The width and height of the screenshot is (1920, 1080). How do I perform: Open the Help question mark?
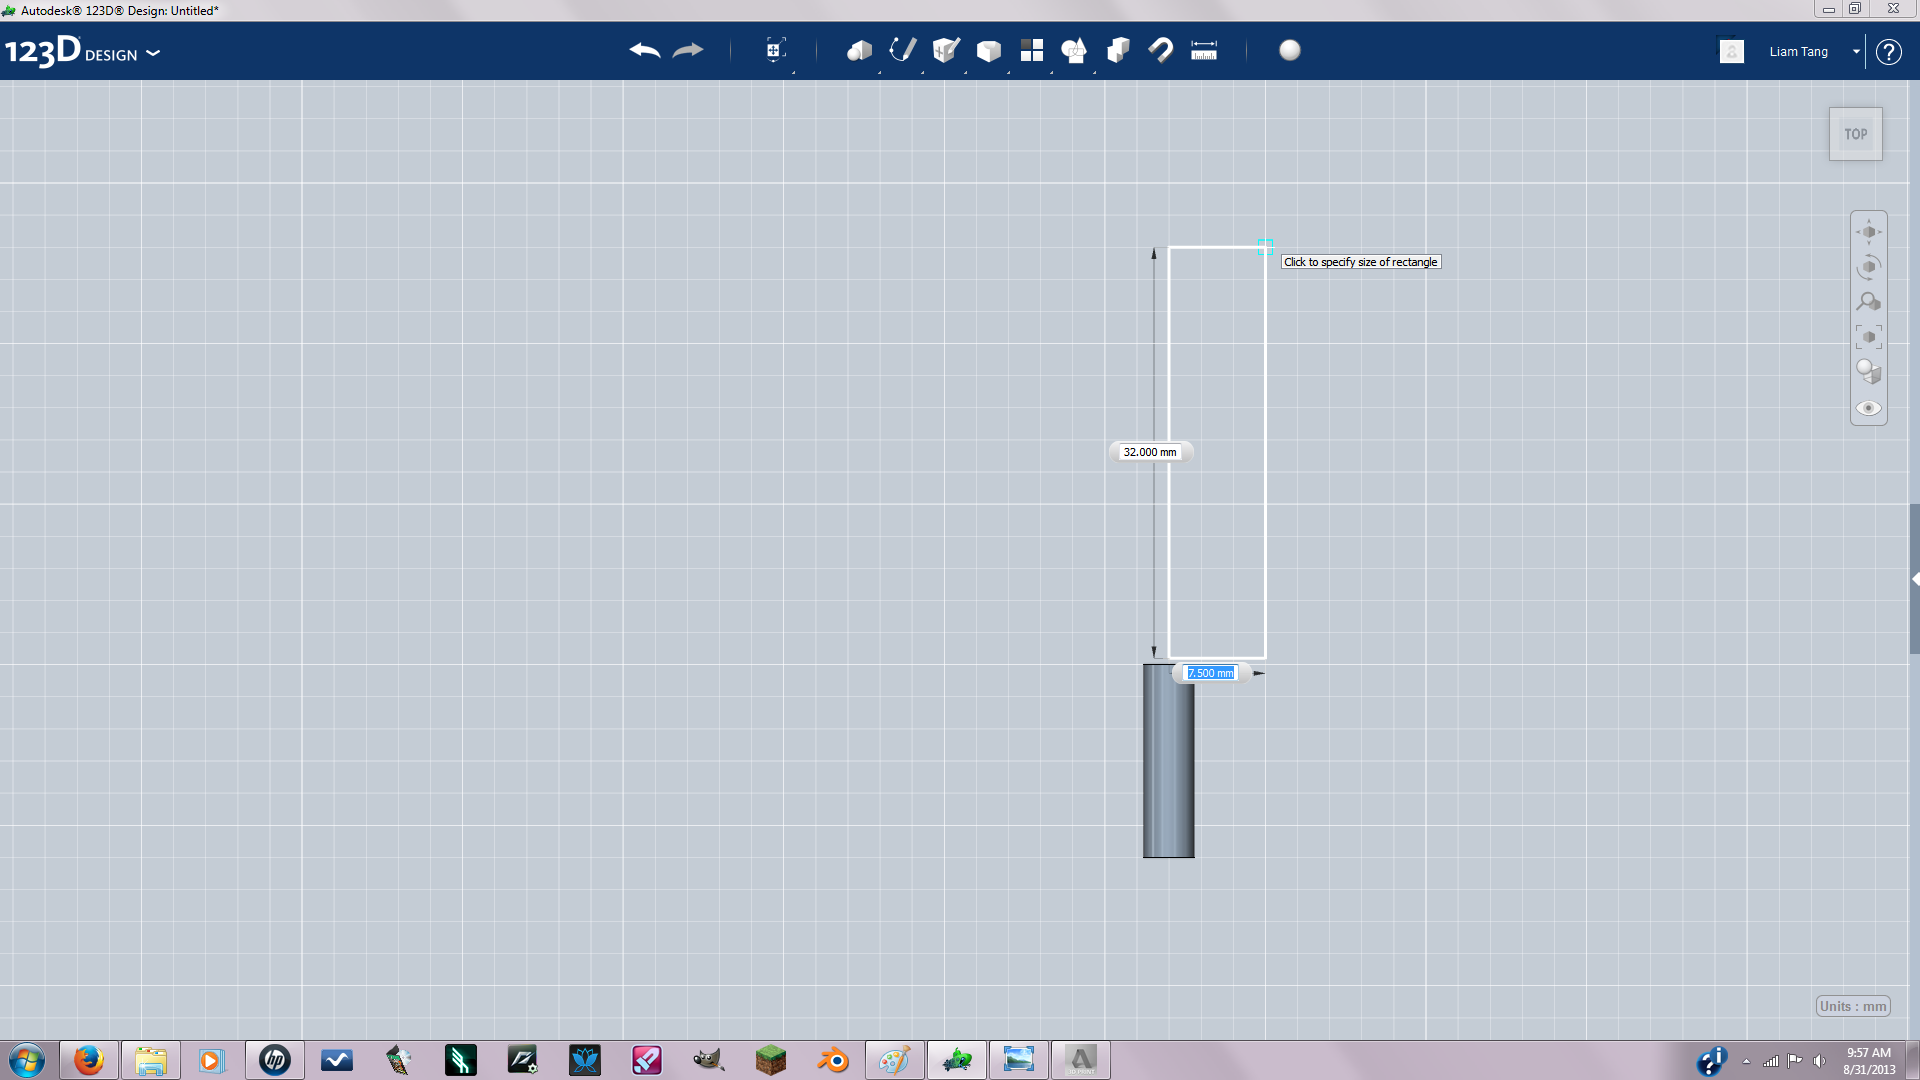pos(1888,51)
